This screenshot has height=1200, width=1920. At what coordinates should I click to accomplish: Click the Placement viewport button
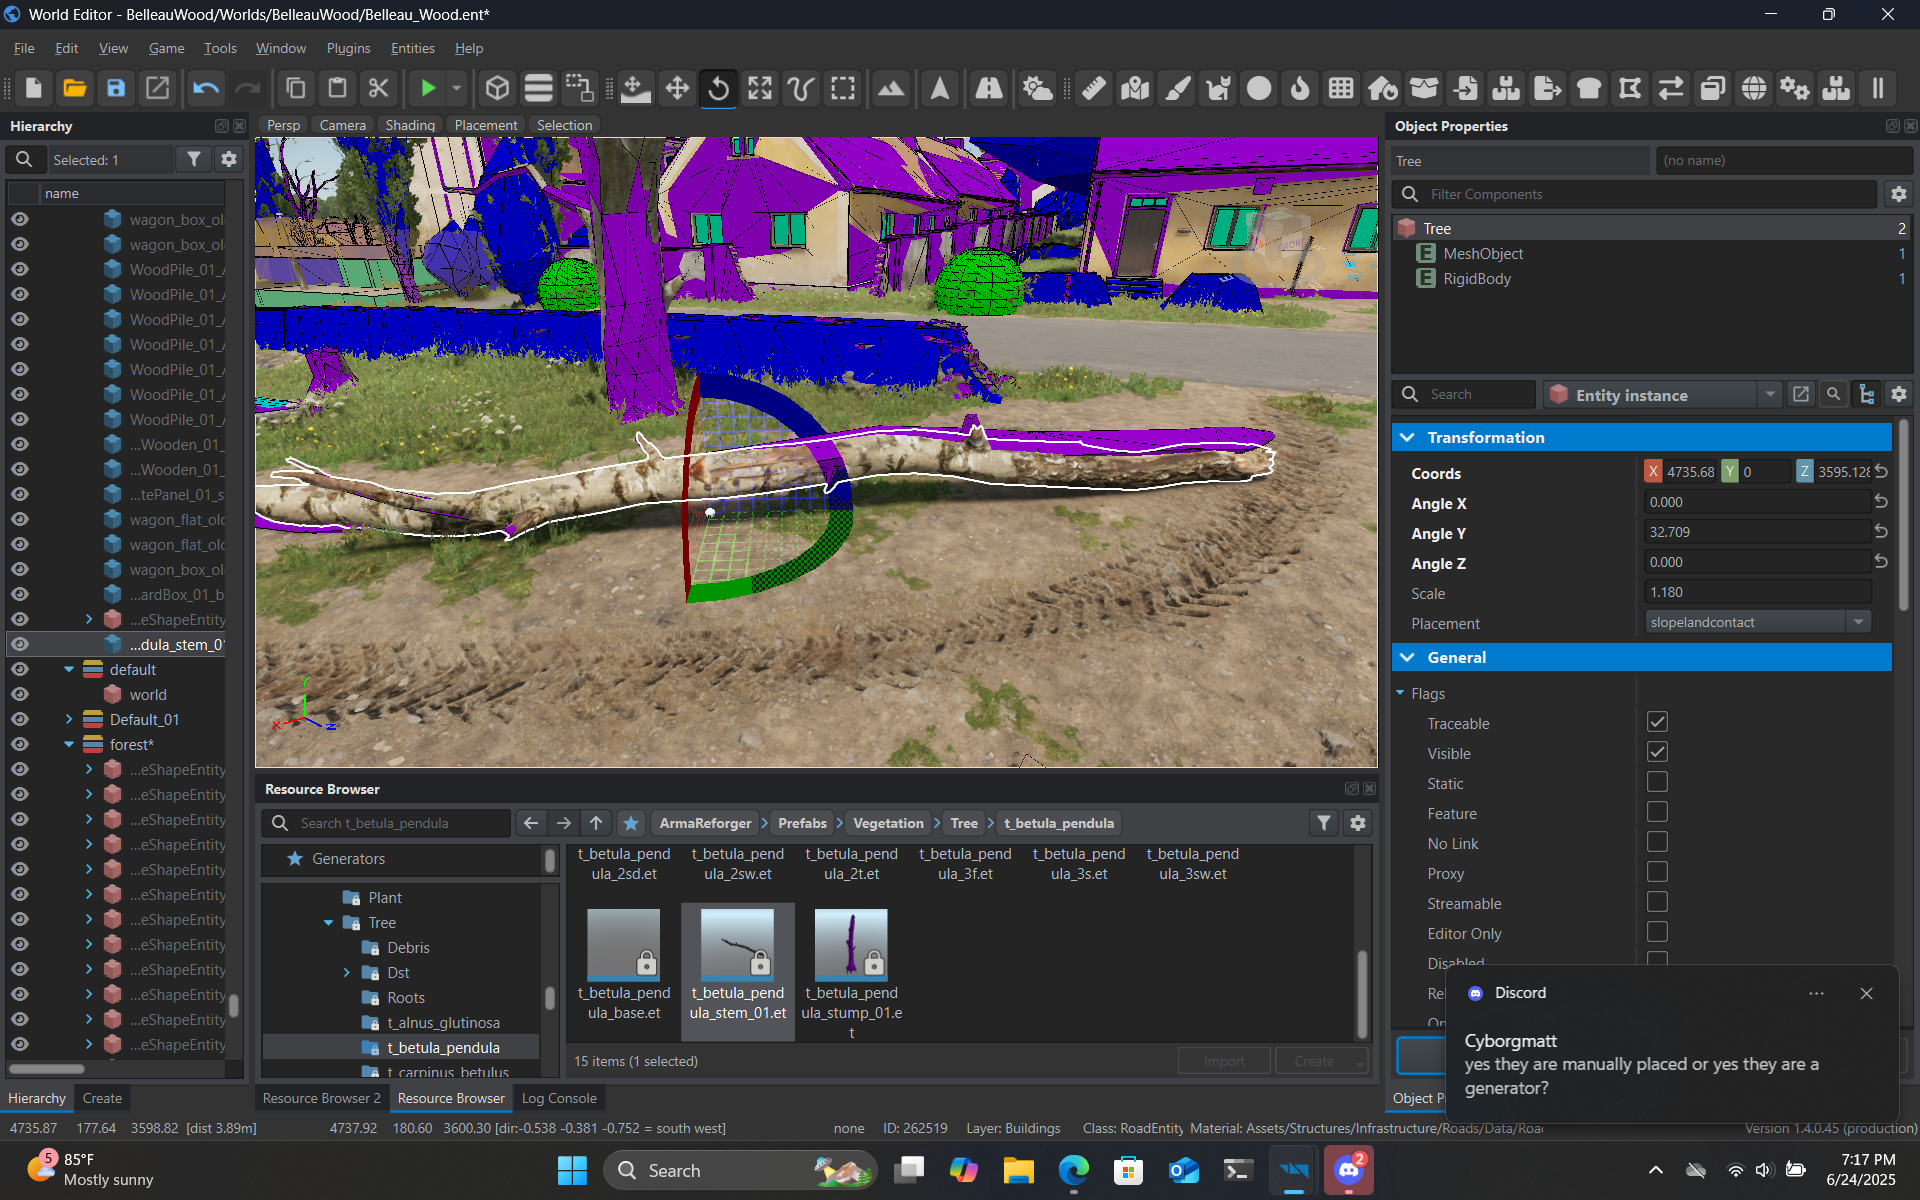point(486,125)
